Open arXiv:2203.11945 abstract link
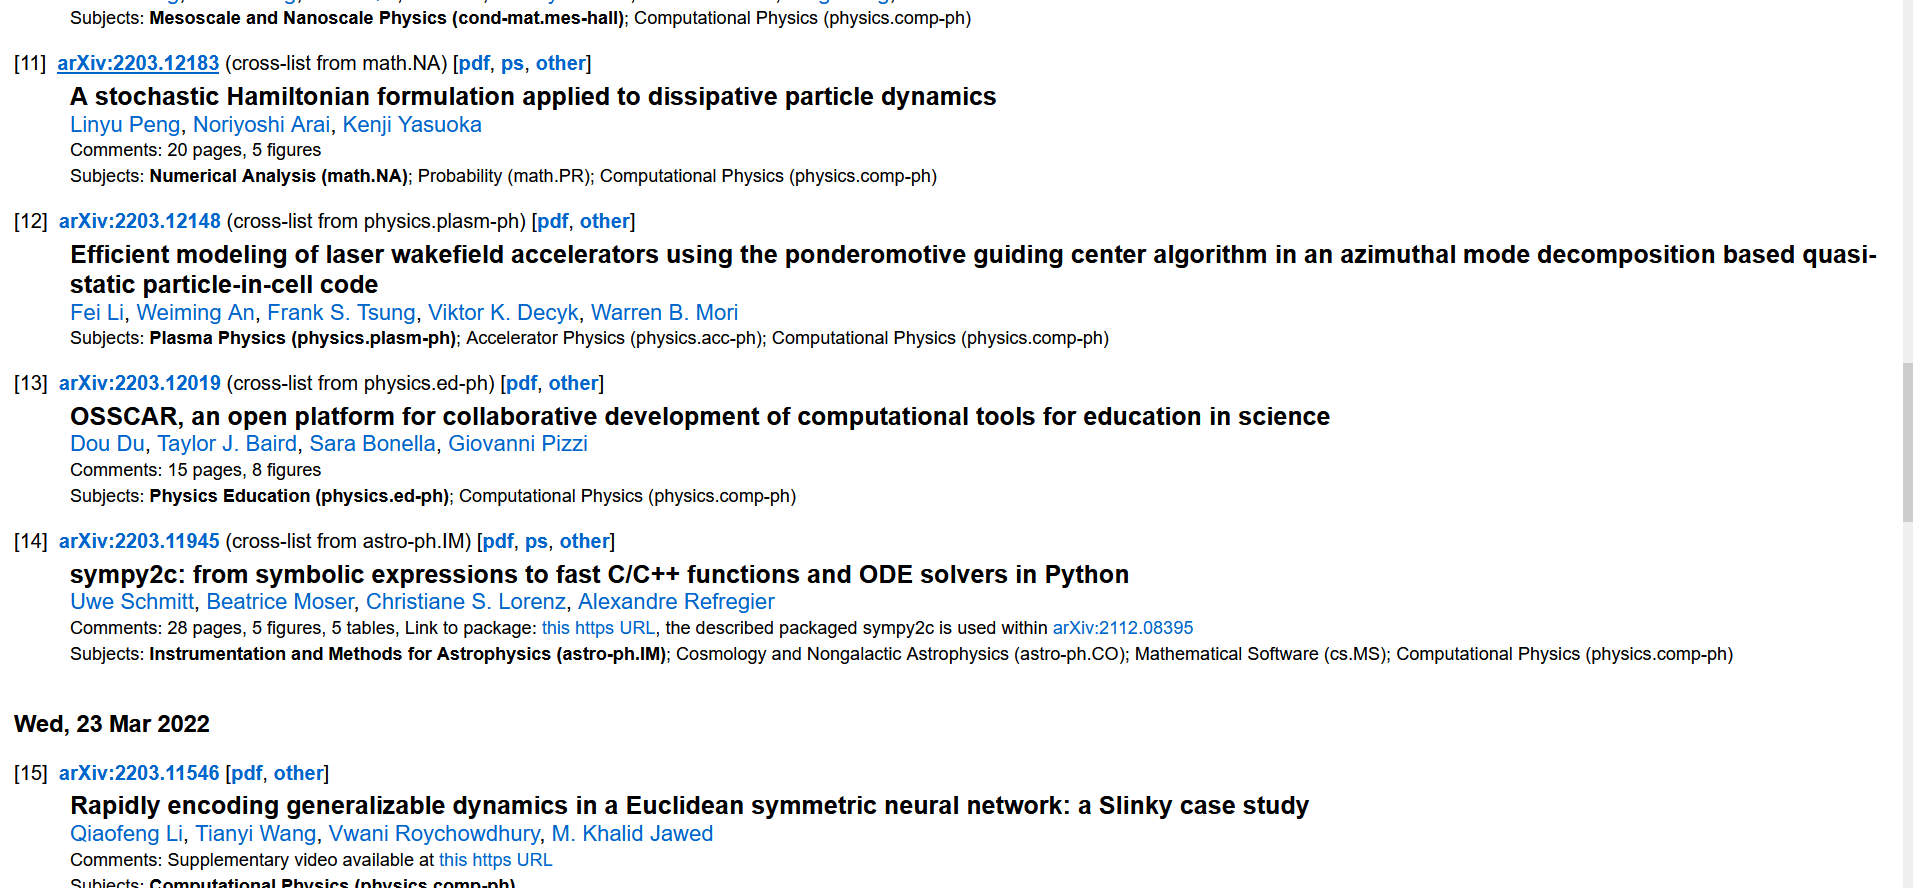 coord(139,541)
